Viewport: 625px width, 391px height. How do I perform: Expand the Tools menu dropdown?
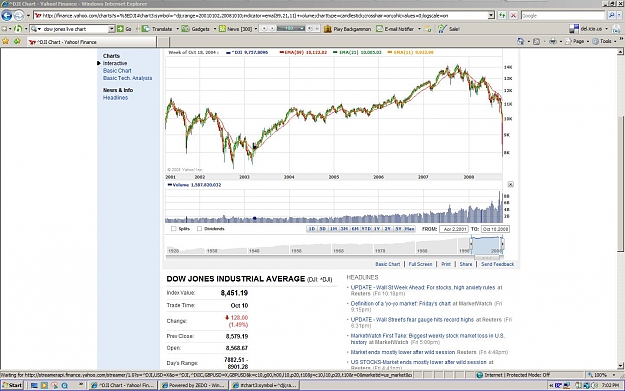point(615,41)
